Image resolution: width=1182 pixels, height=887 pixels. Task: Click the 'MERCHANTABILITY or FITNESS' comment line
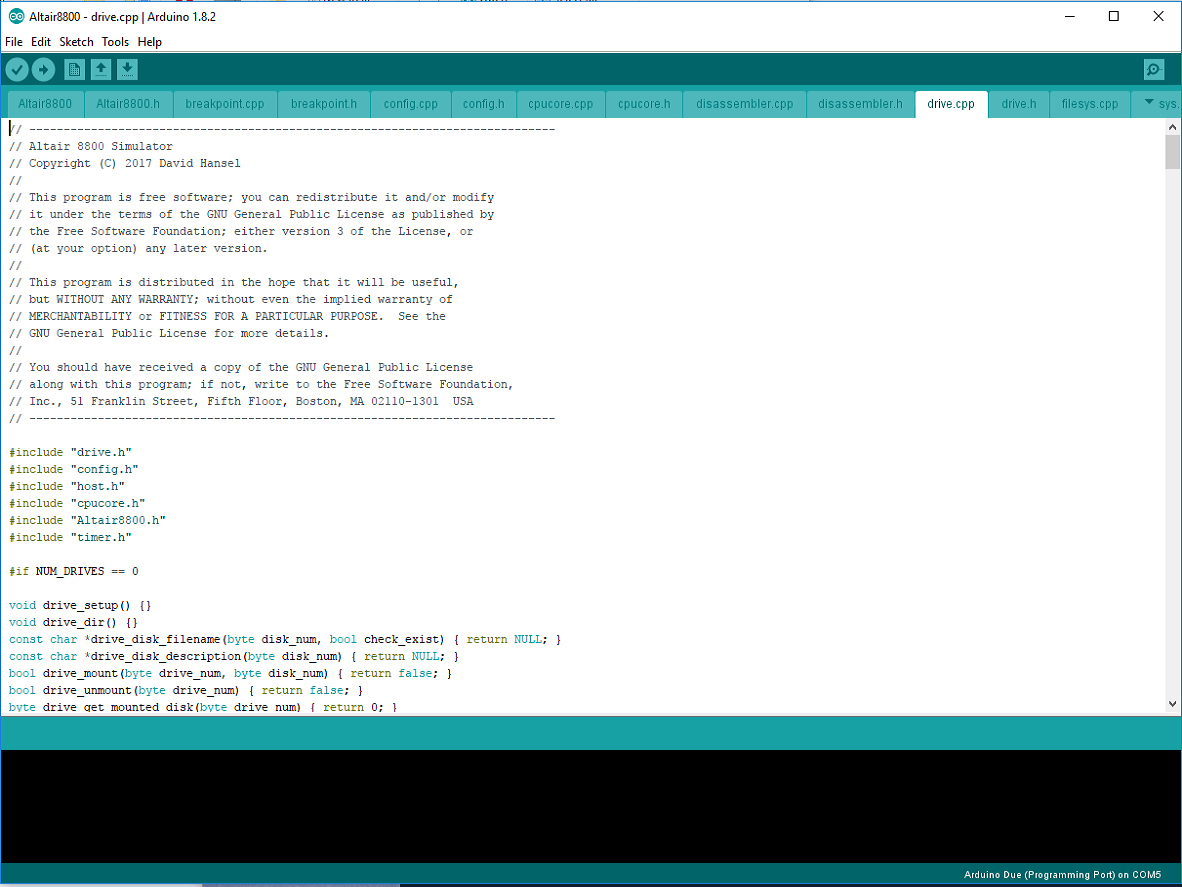(x=228, y=317)
